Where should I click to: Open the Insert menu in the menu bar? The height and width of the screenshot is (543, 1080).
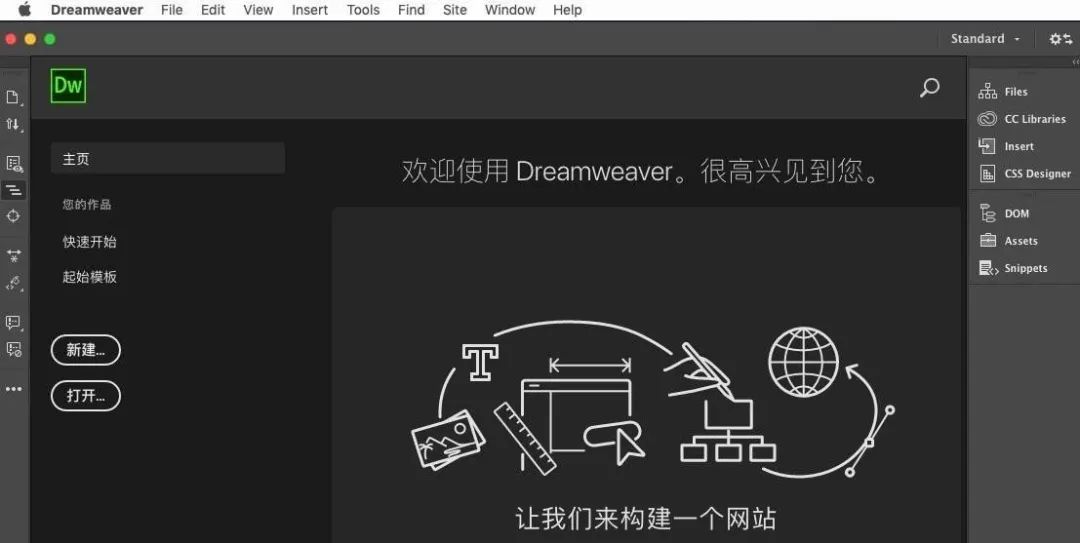pyautogui.click(x=309, y=10)
